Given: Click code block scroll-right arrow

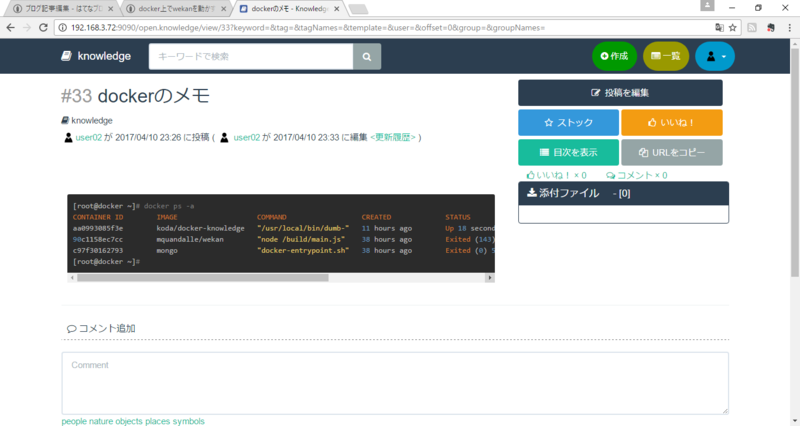Looking at the screenshot, I should click(490, 278).
